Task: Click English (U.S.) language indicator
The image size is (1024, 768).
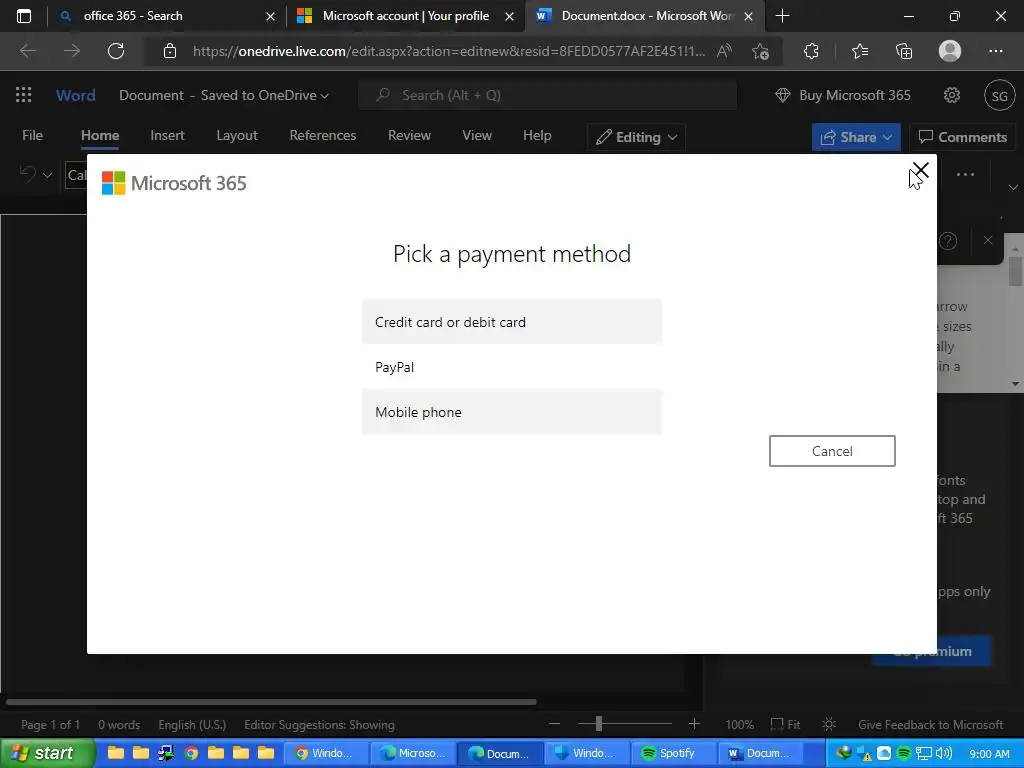Action: 192,725
